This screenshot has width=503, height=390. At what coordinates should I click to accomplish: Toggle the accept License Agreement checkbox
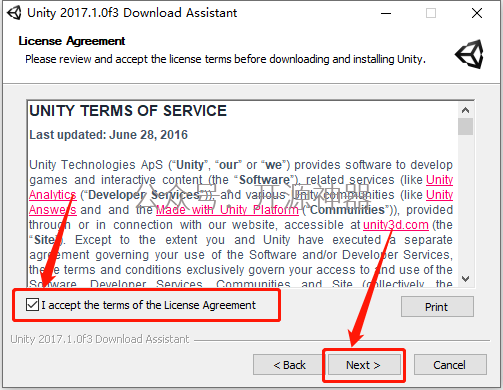pos(32,305)
